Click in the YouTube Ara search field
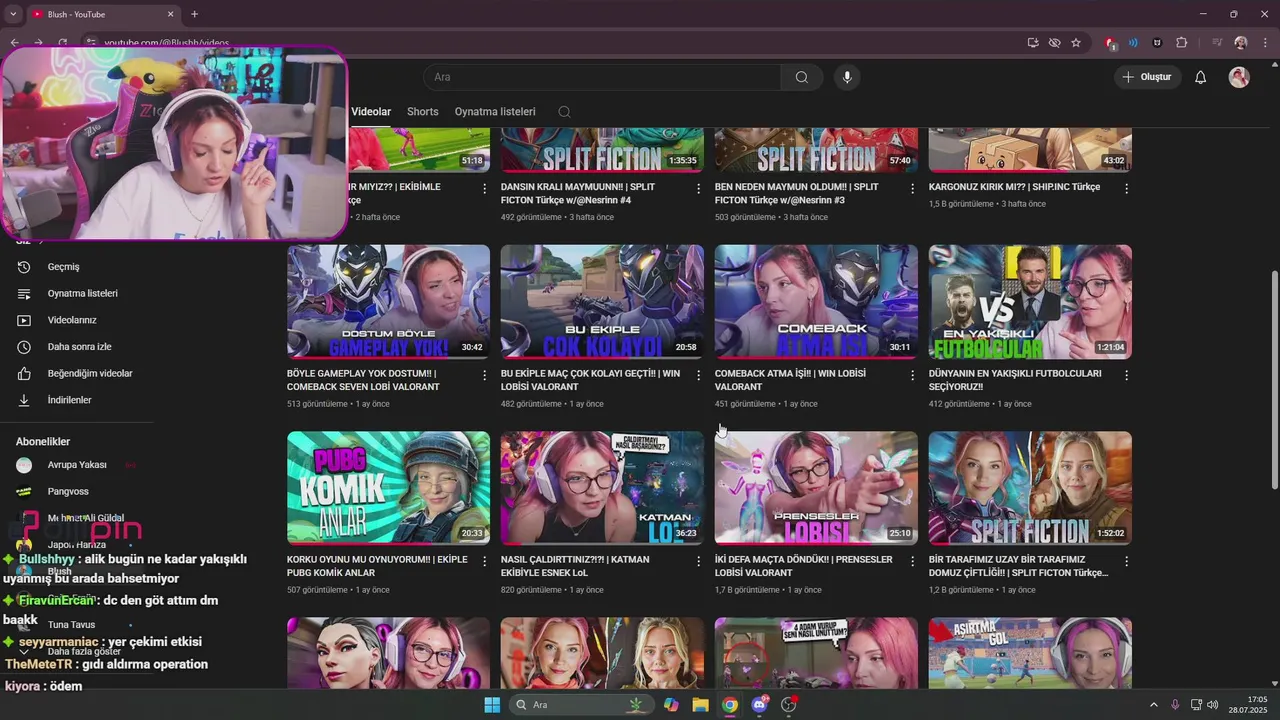Viewport: 1280px width, 720px height. coord(602,77)
